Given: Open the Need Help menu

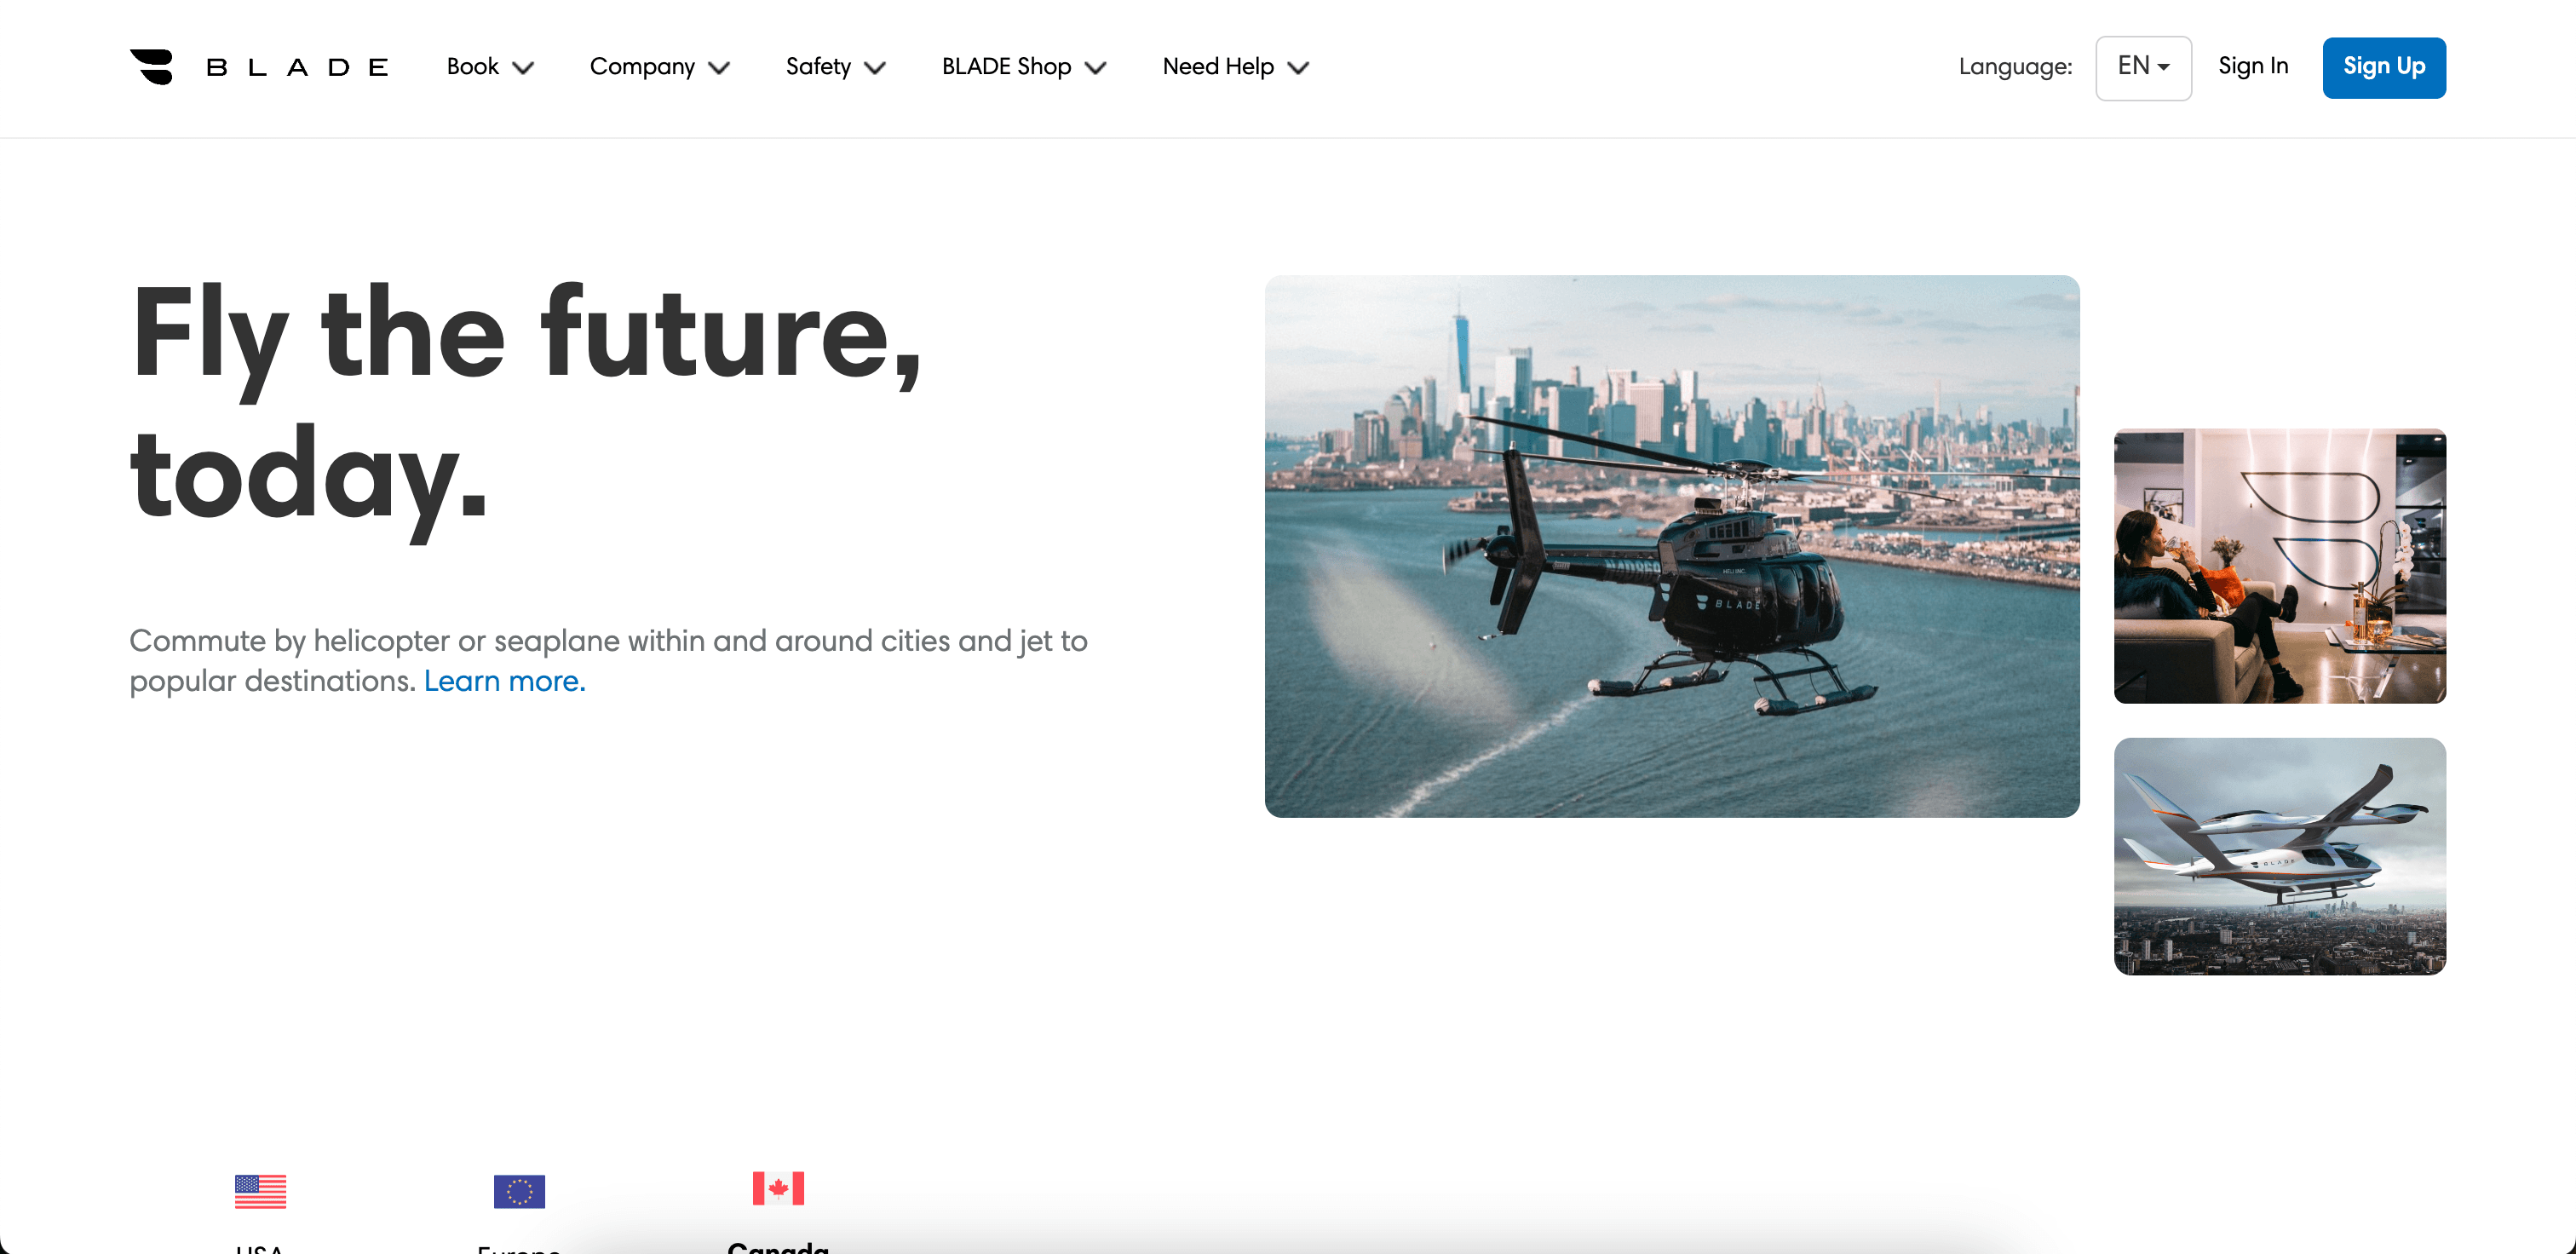Looking at the screenshot, I should tap(1236, 67).
